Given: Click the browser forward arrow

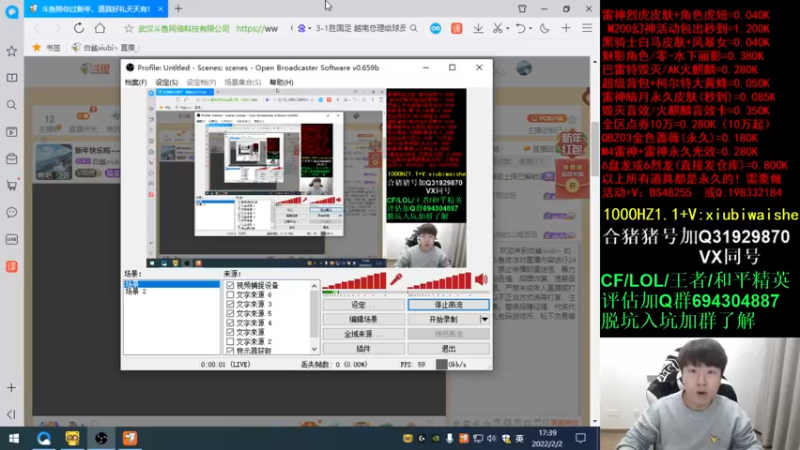Looking at the screenshot, I should tap(57, 28).
